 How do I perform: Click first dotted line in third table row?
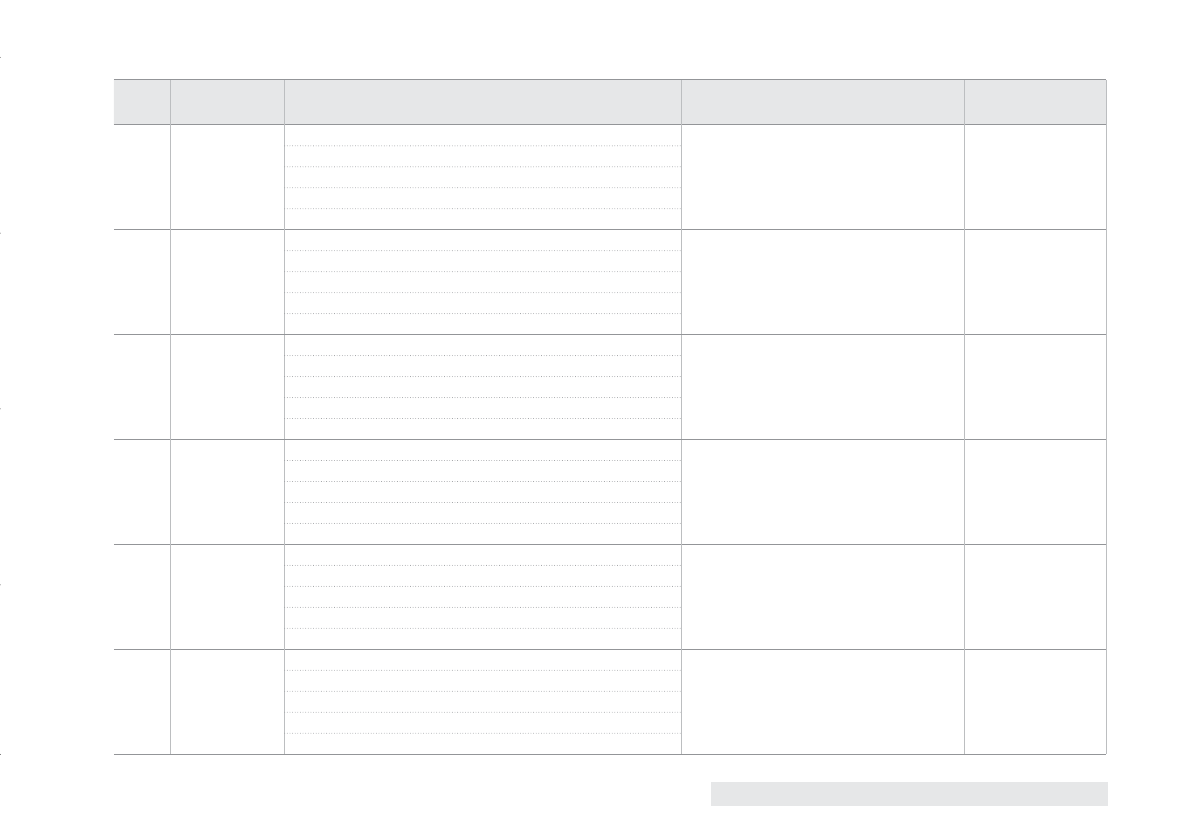(x=483, y=355)
